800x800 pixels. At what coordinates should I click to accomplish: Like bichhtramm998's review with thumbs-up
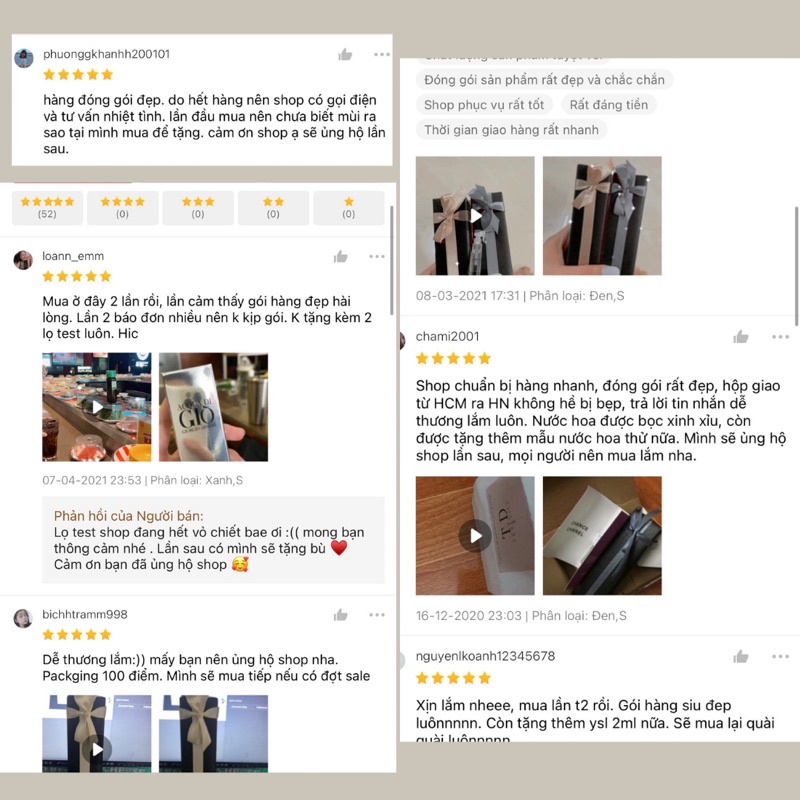click(x=341, y=615)
